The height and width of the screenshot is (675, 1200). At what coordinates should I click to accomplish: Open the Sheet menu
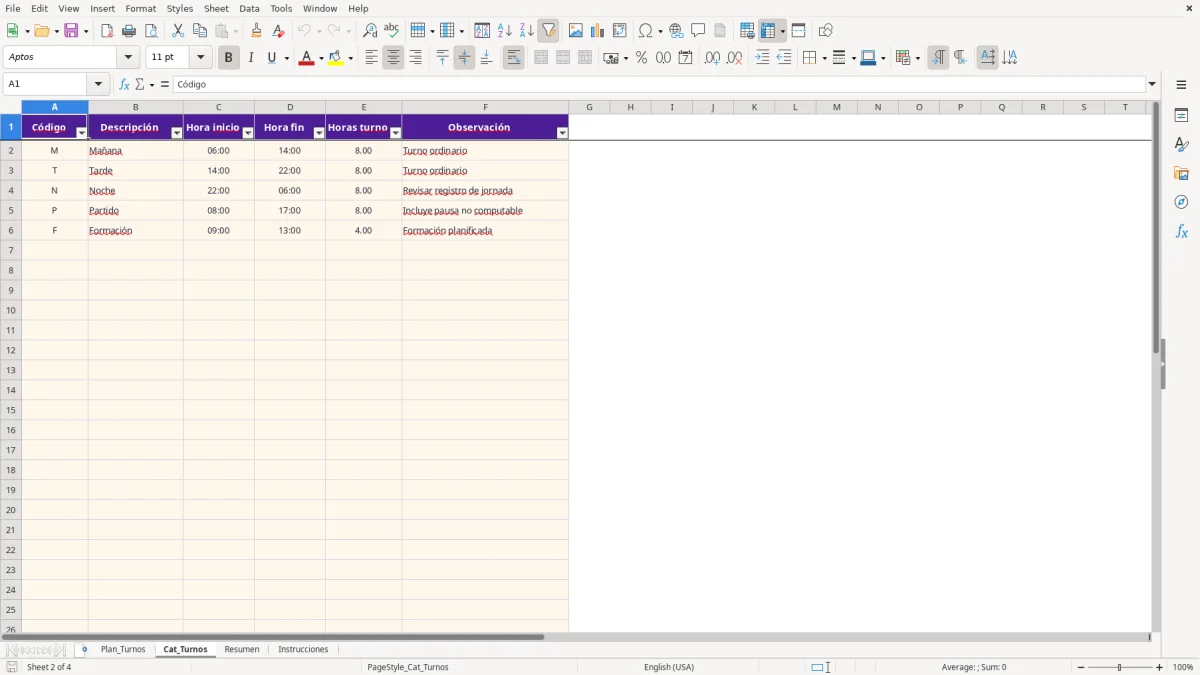pos(216,8)
